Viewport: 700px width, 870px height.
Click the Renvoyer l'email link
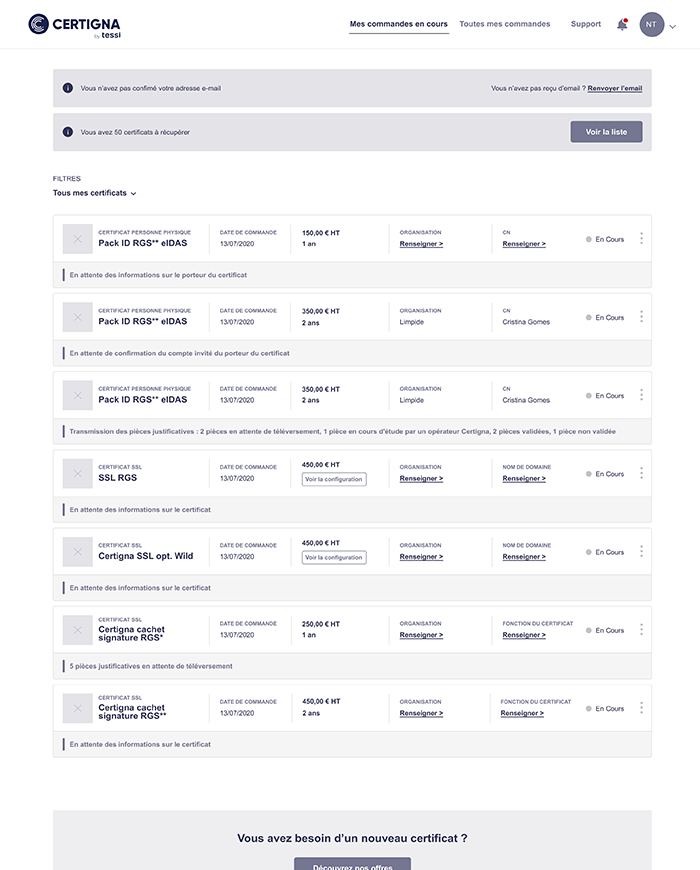(x=615, y=88)
